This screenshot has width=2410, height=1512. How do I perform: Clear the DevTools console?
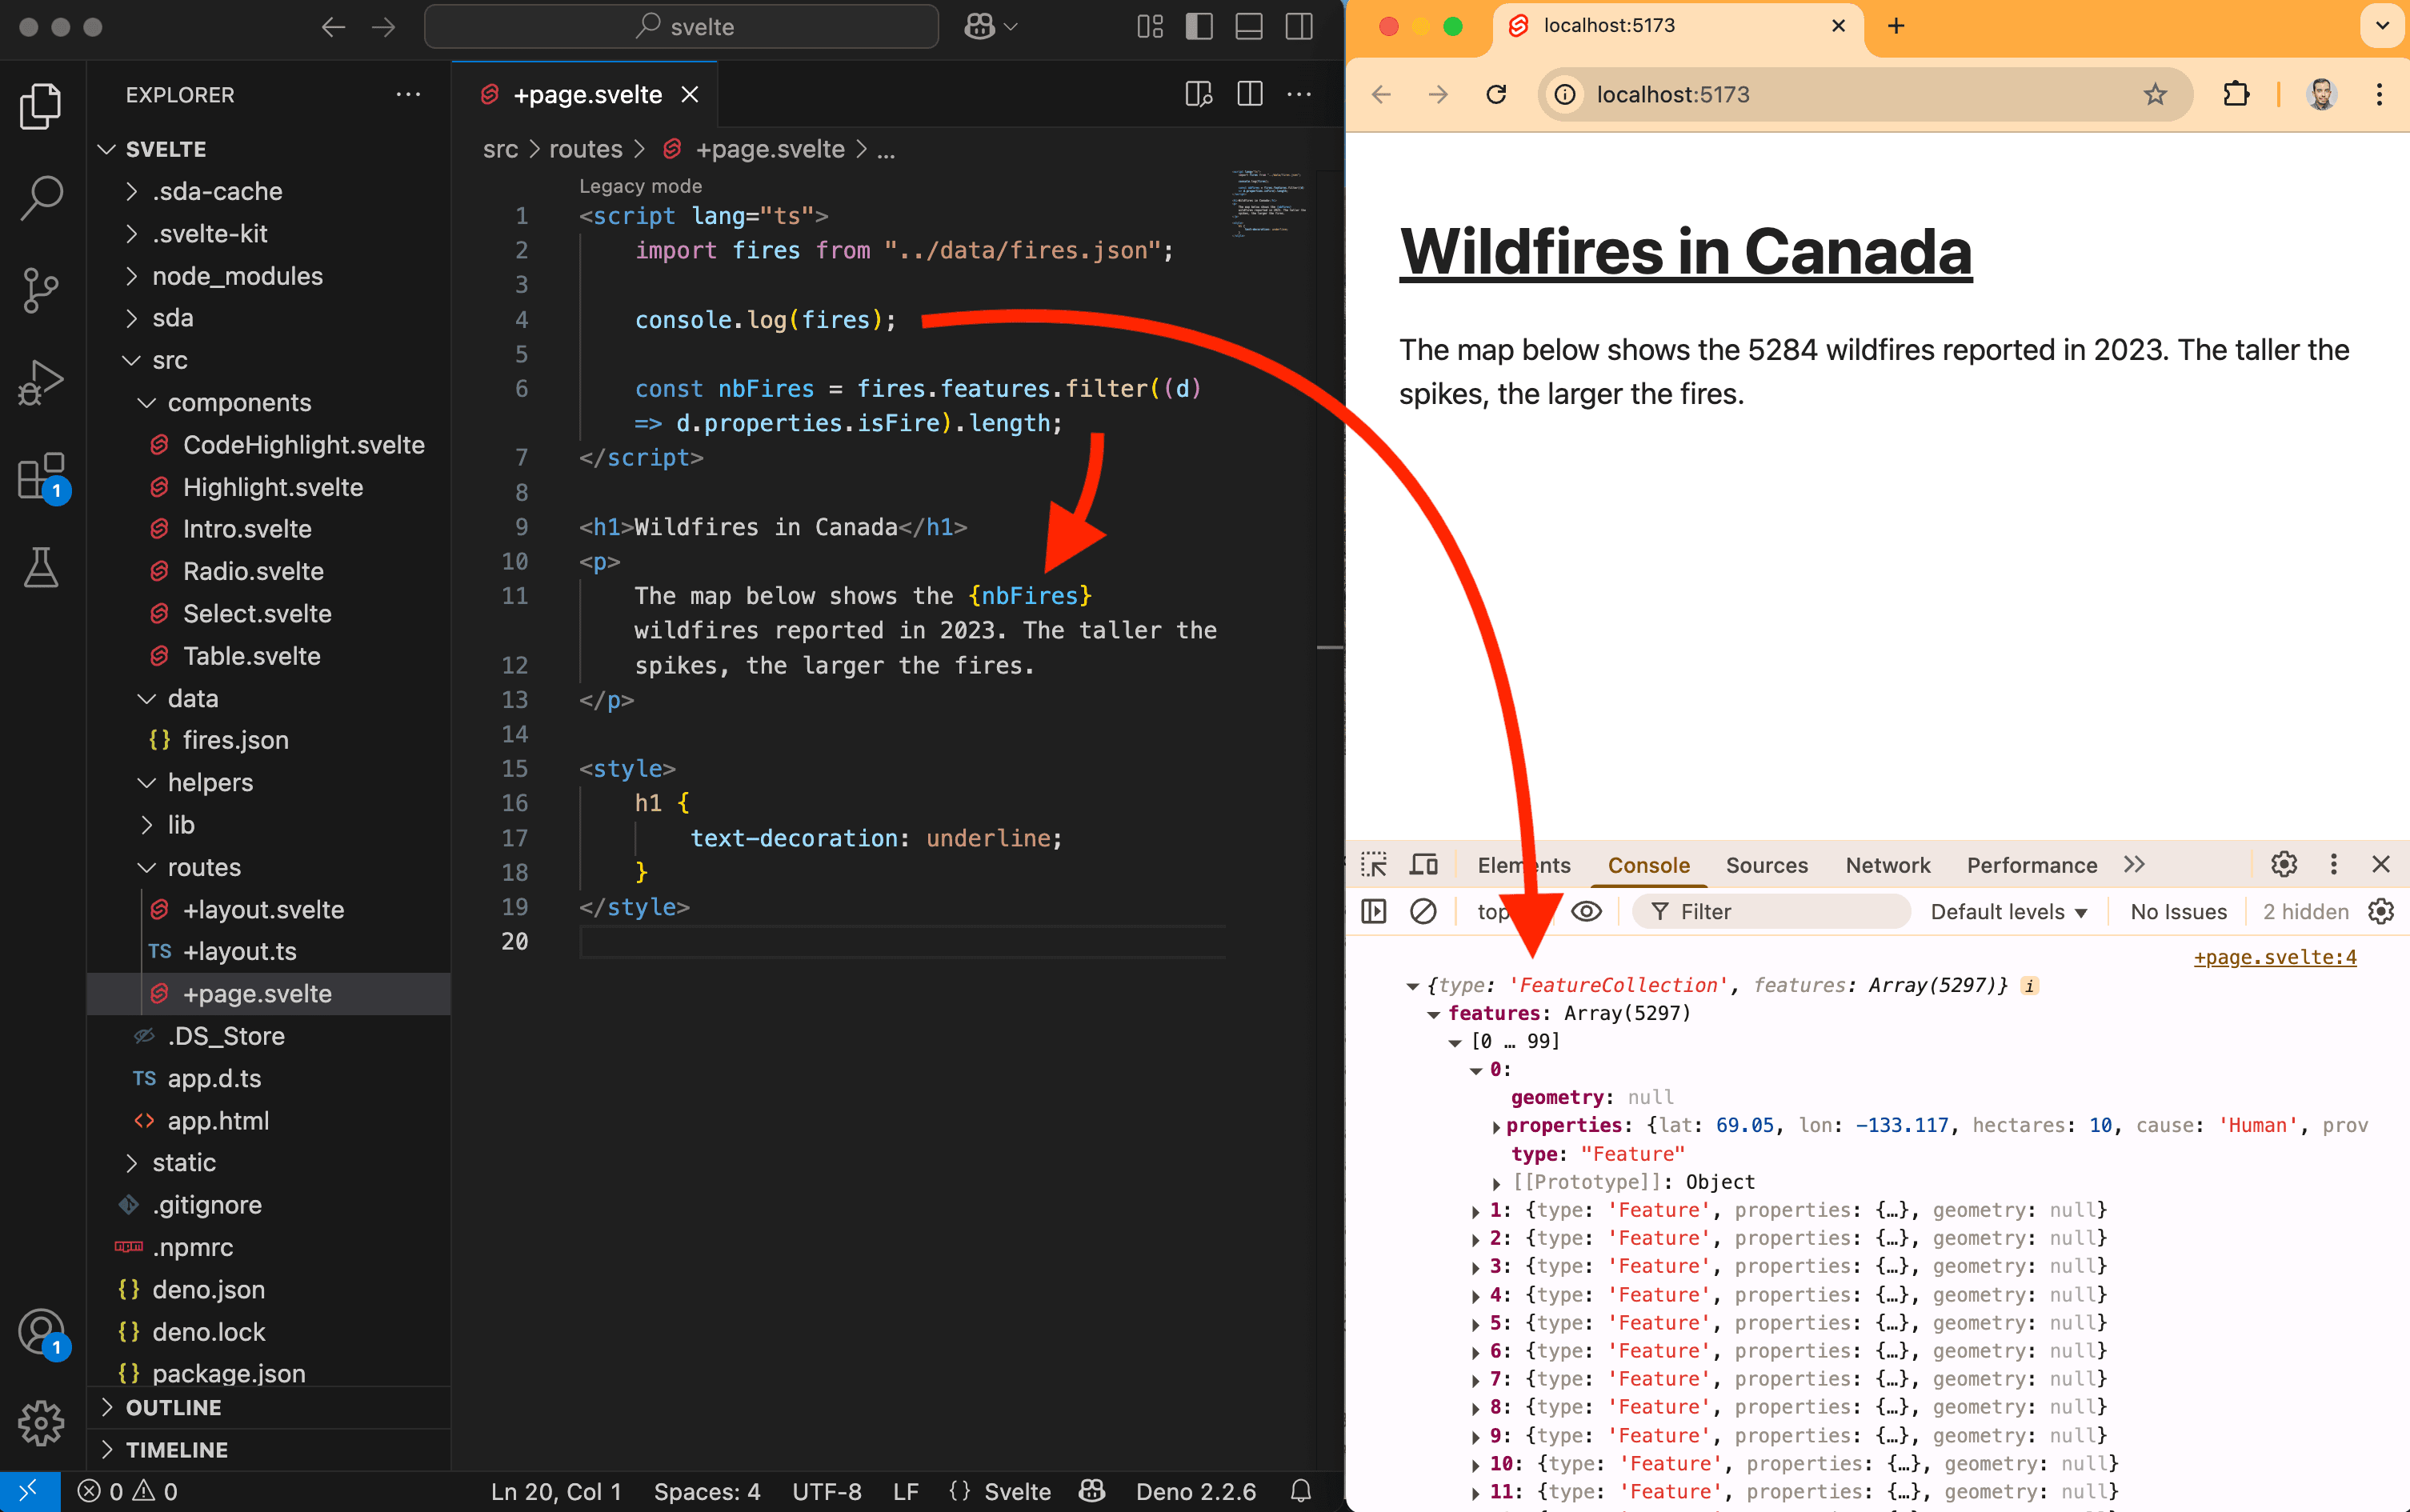1423,912
